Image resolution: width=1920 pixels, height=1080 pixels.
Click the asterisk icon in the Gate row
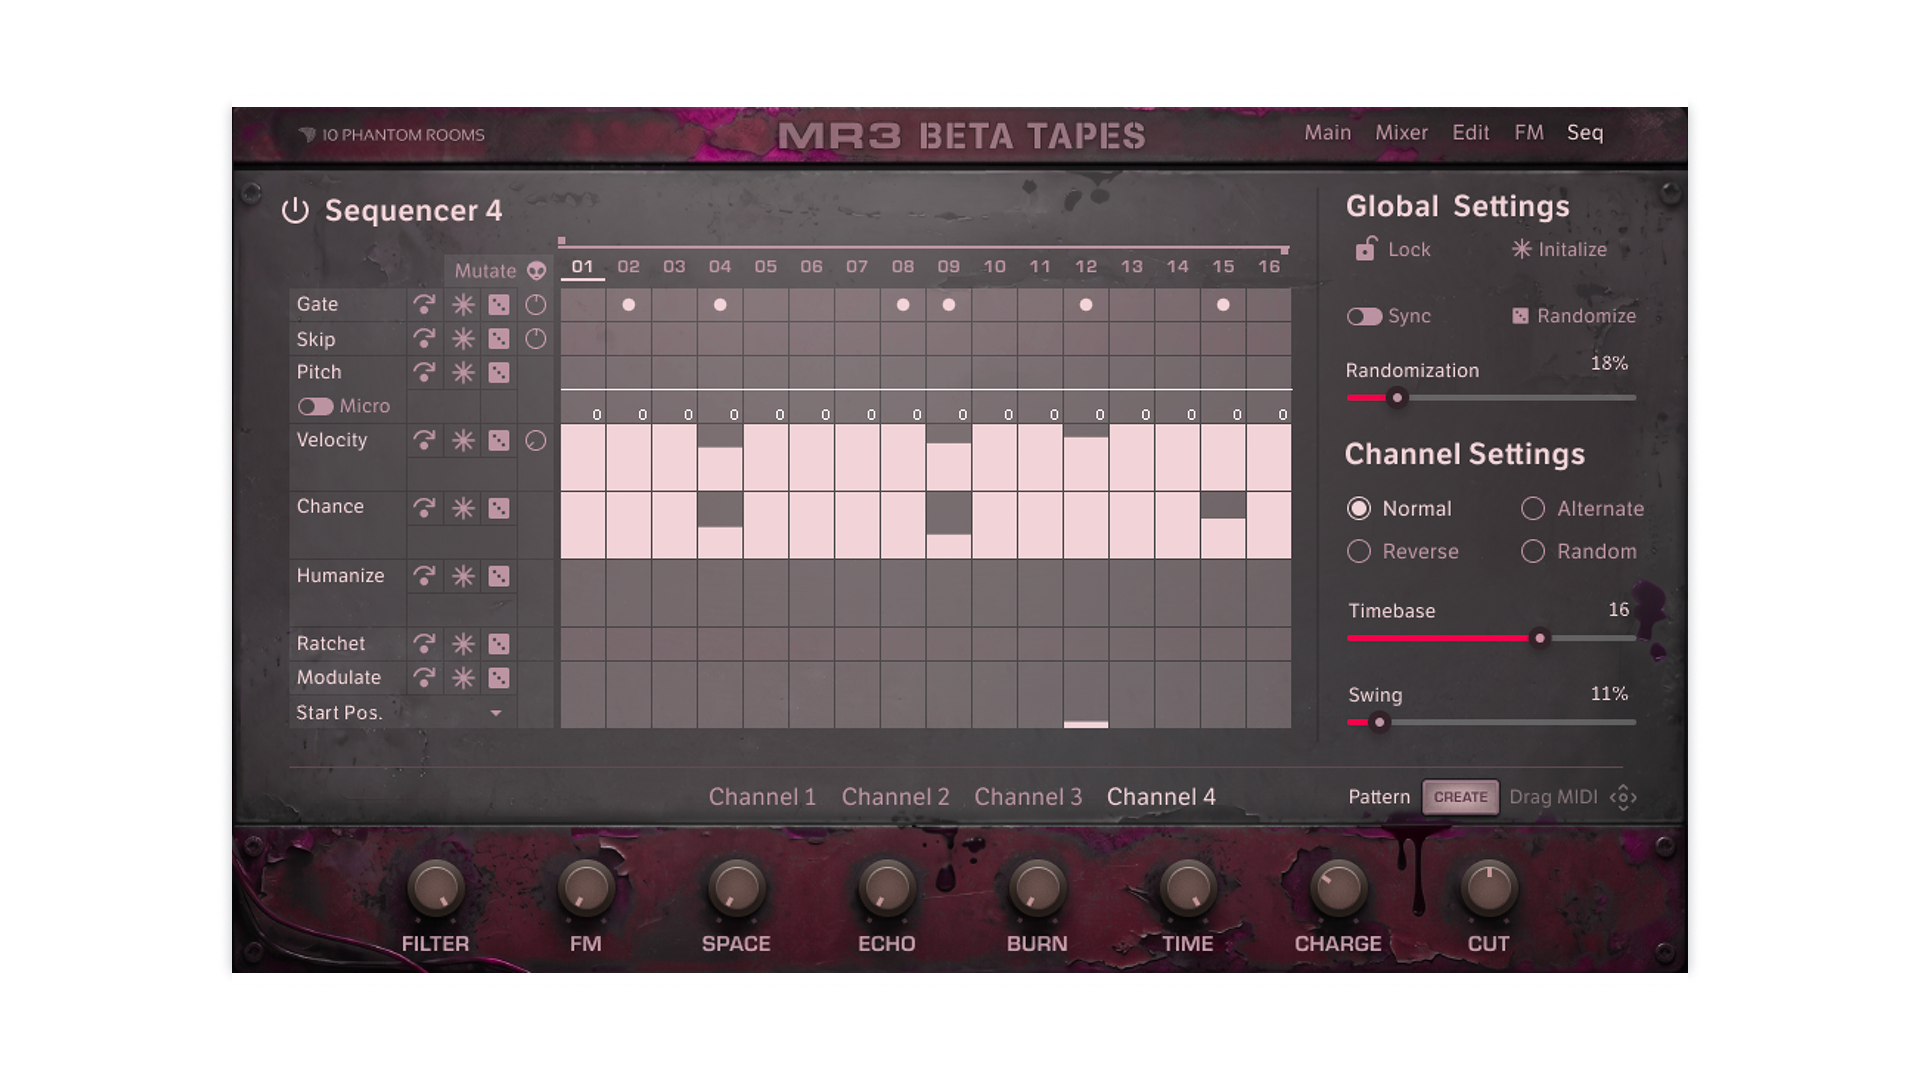[463, 305]
